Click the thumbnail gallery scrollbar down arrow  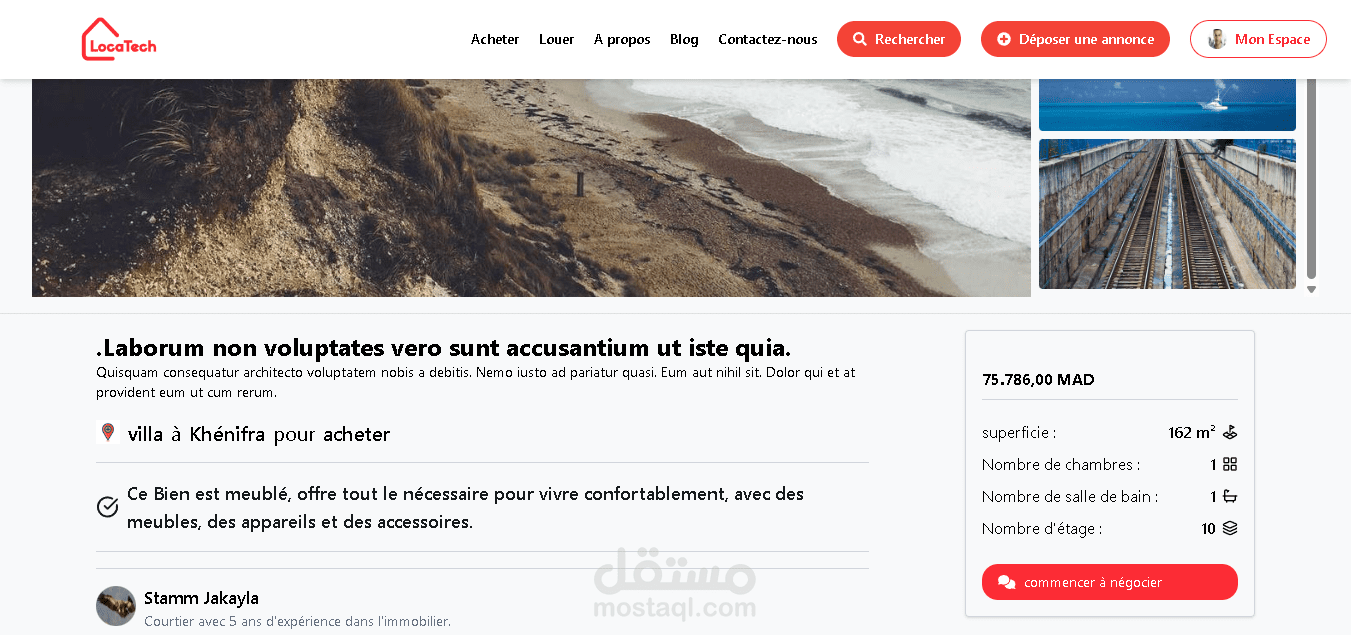1311,290
